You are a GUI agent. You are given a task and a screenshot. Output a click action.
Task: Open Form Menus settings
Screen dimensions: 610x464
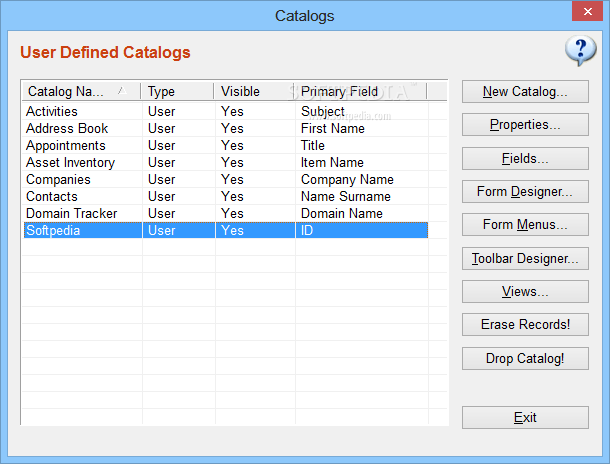tap(525, 224)
